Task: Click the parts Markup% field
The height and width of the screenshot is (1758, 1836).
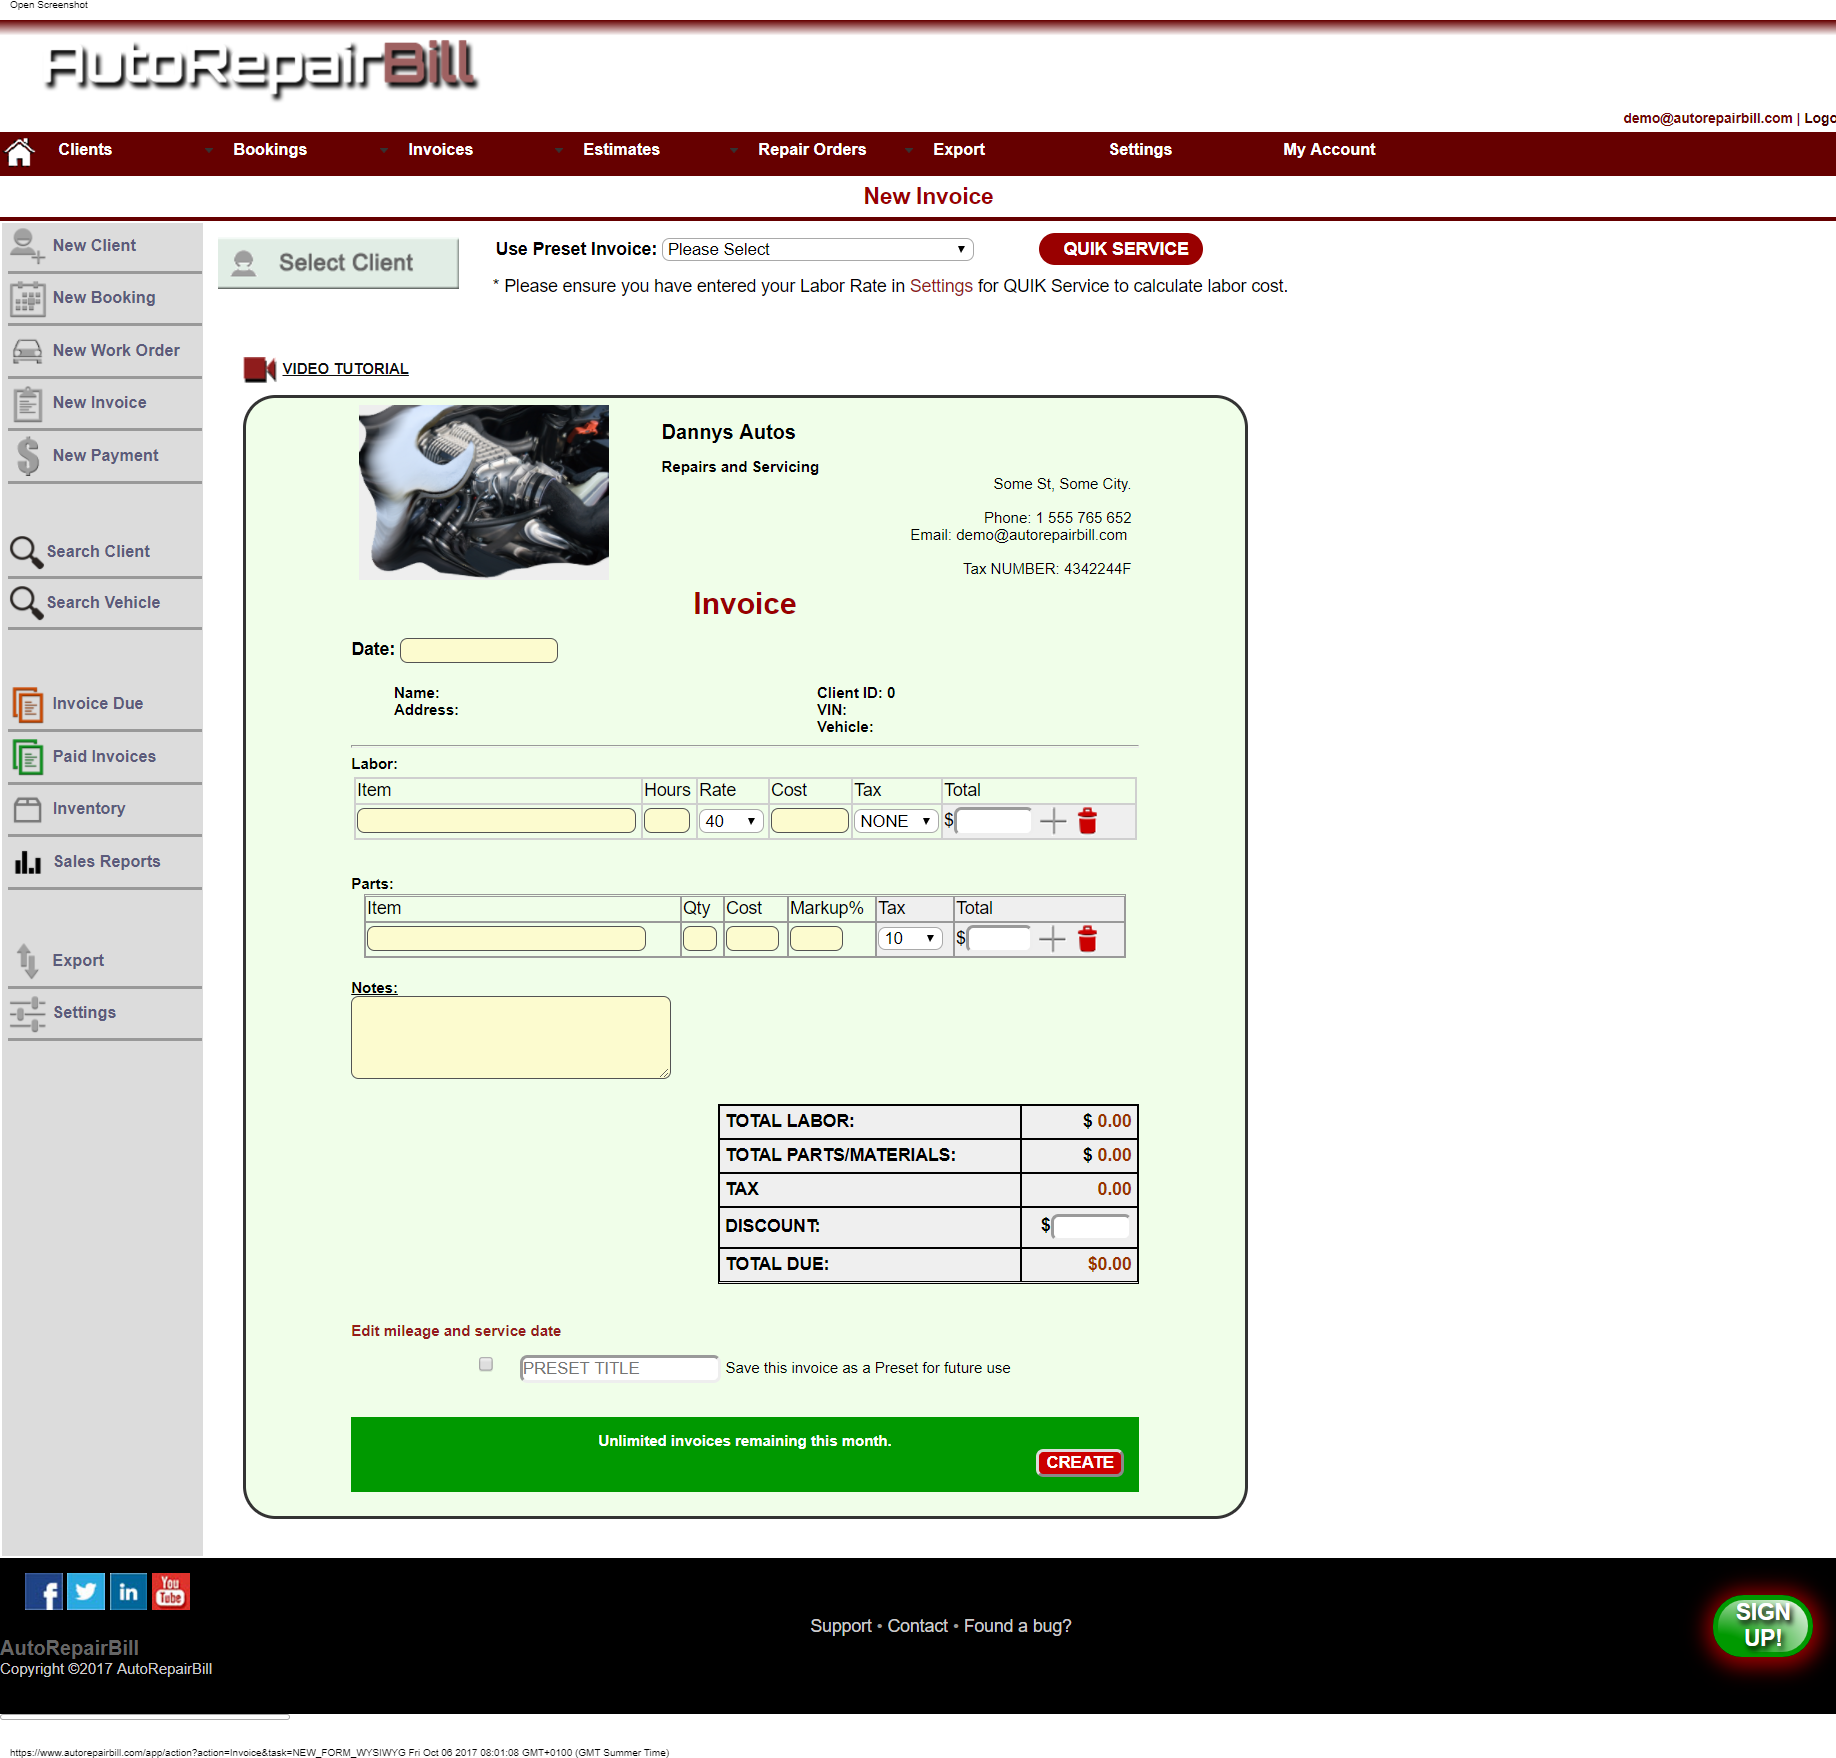Action: coord(816,938)
